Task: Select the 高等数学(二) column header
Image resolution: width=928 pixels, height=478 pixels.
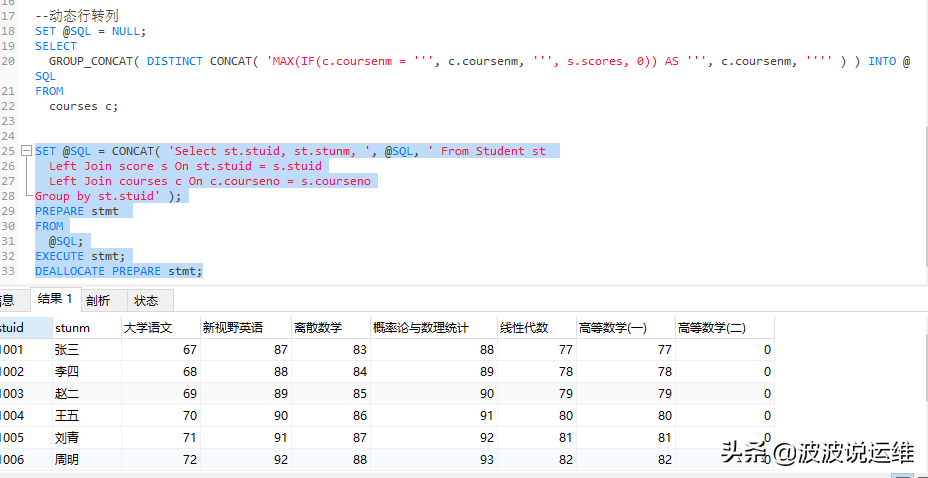Action: click(x=724, y=328)
